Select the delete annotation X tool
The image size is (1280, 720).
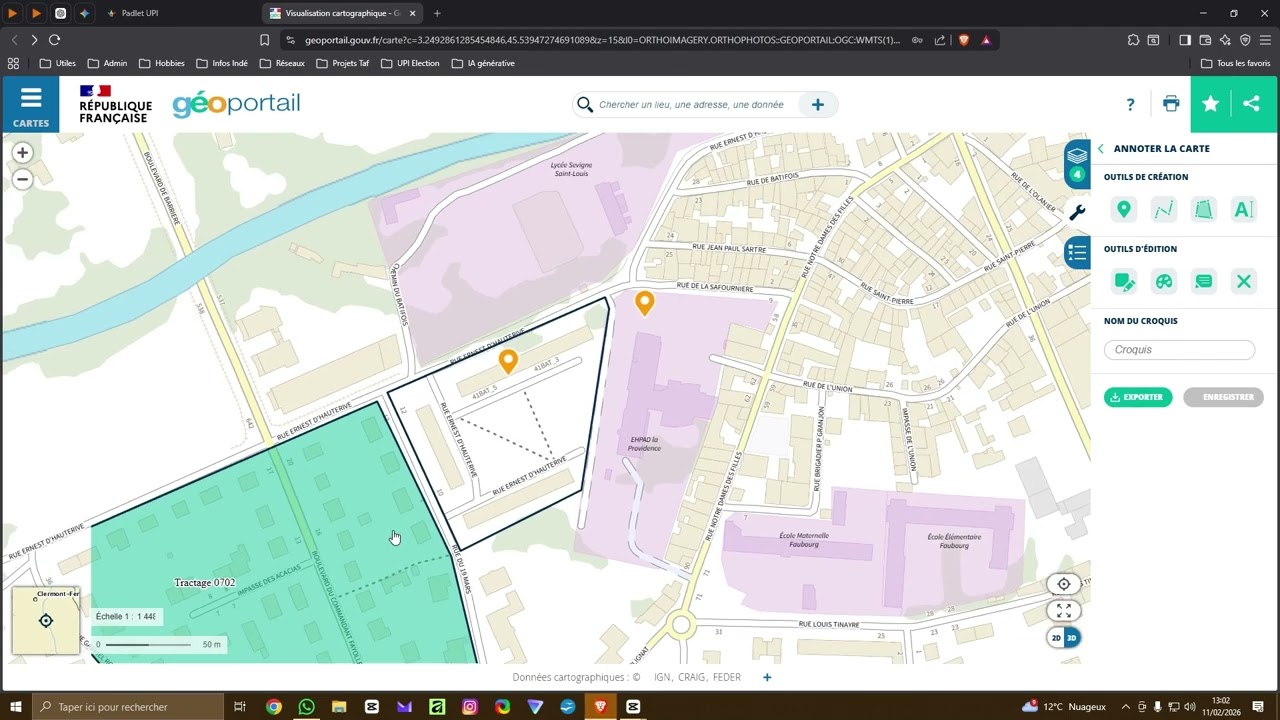tap(1244, 281)
